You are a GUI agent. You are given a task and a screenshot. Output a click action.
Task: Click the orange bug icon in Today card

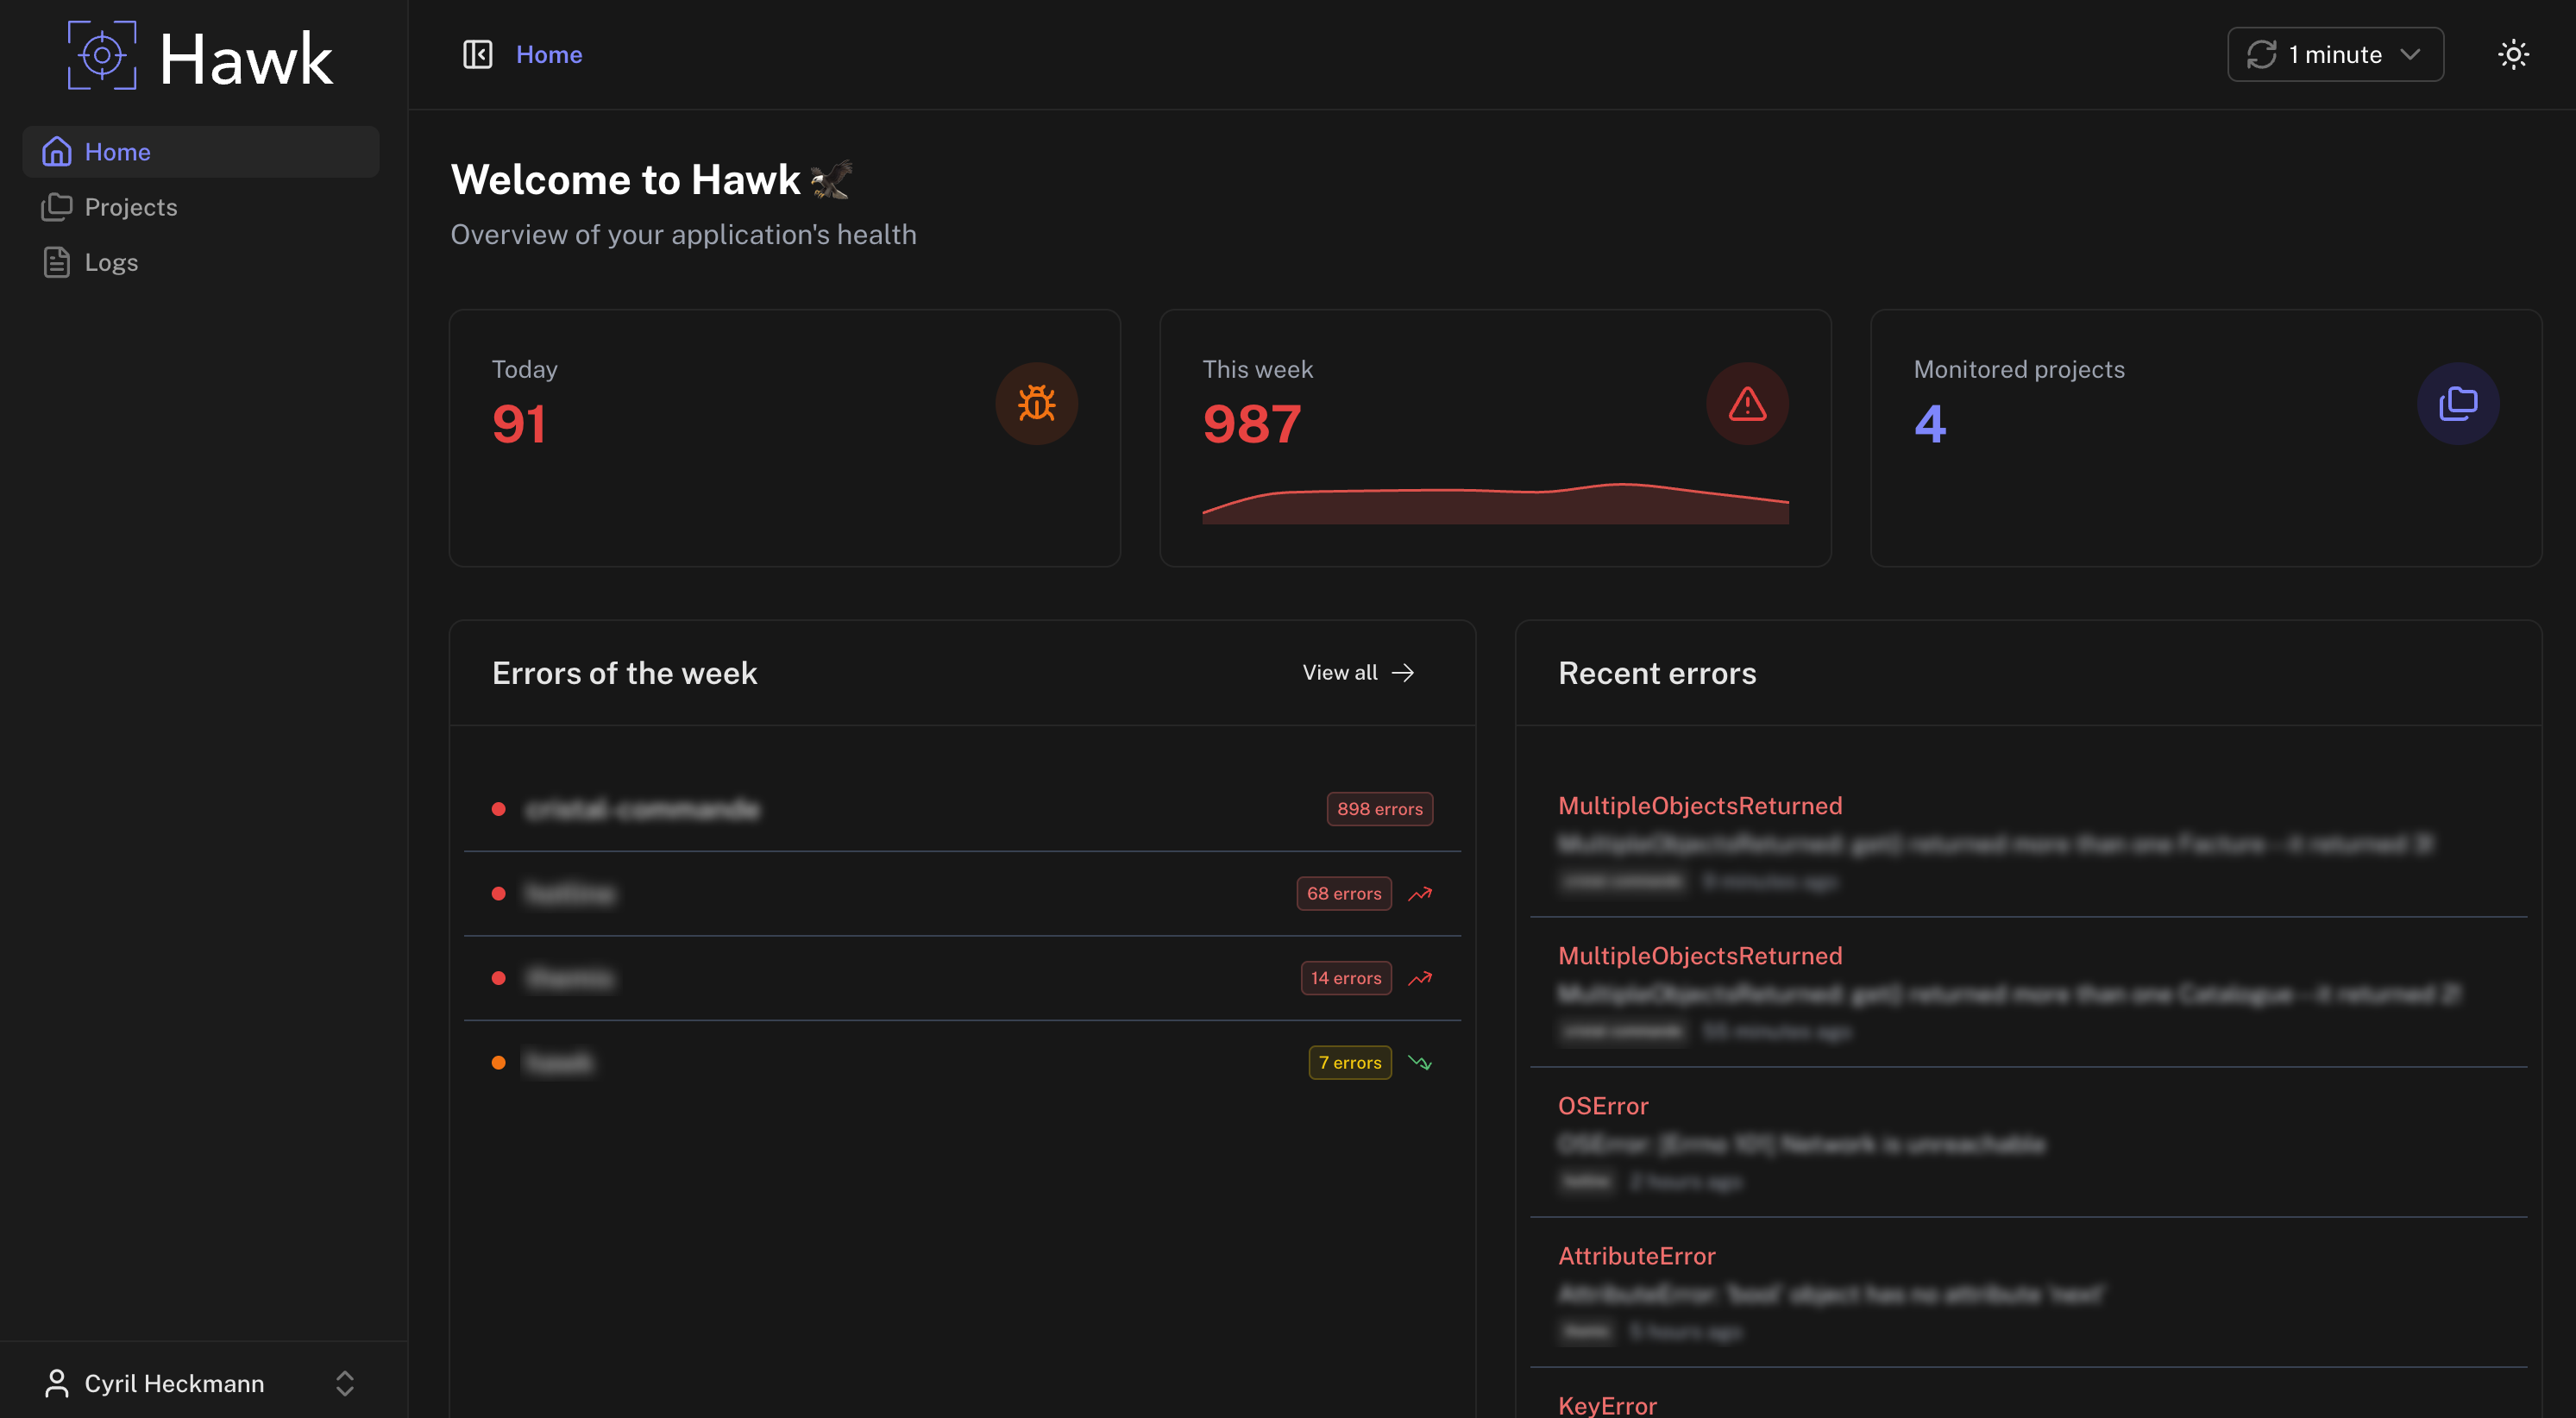tap(1035, 404)
